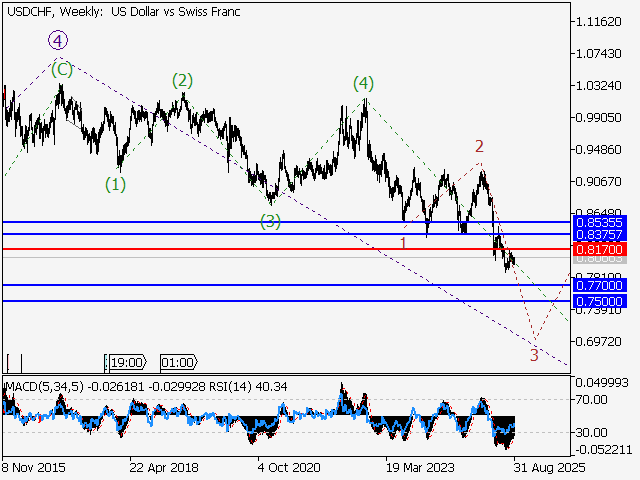Select the 0.85355 blue price label
This screenshot has height=480, width=640.
(x=600, y=221)
